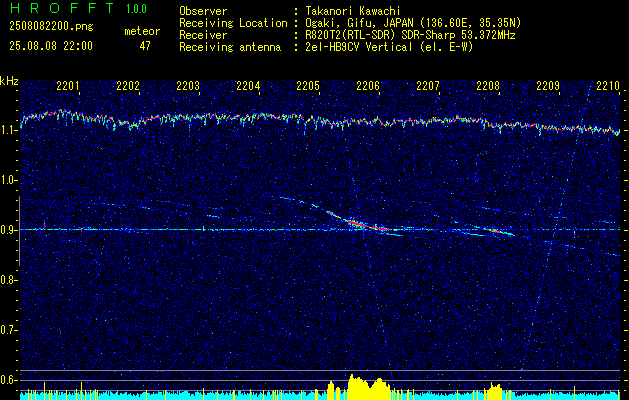Click the Observer field label
Screen dimensions: 629x400
203,11
